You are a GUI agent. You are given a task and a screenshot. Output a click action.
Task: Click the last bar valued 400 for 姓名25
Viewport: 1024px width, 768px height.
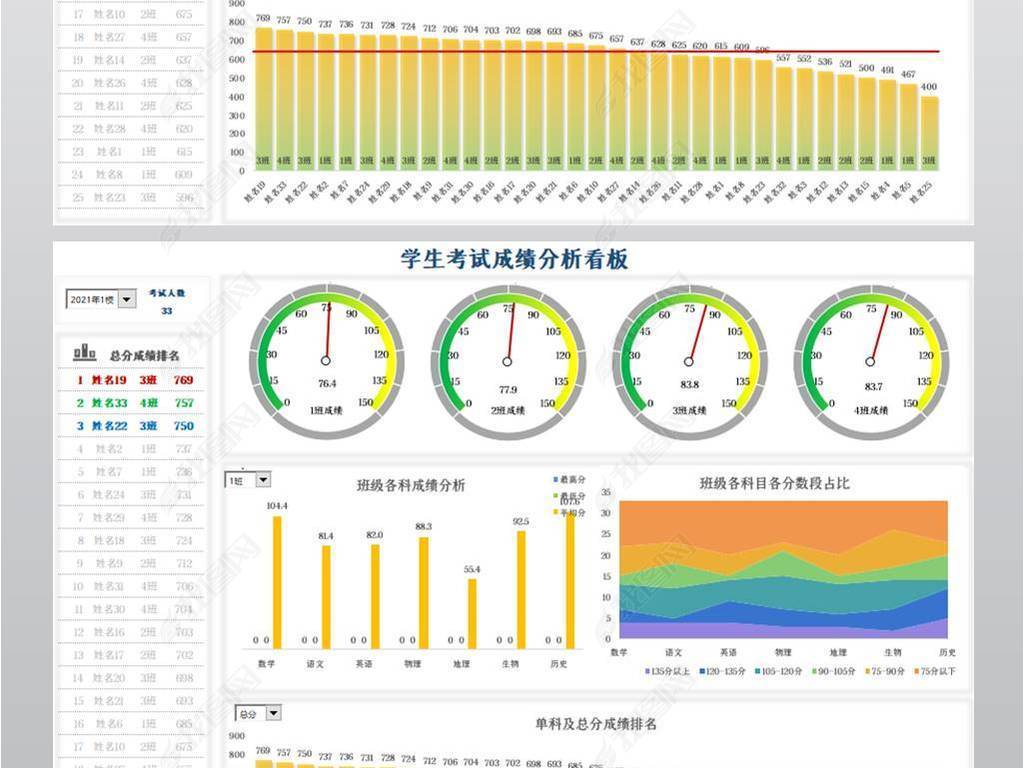(x=929, y=133)
